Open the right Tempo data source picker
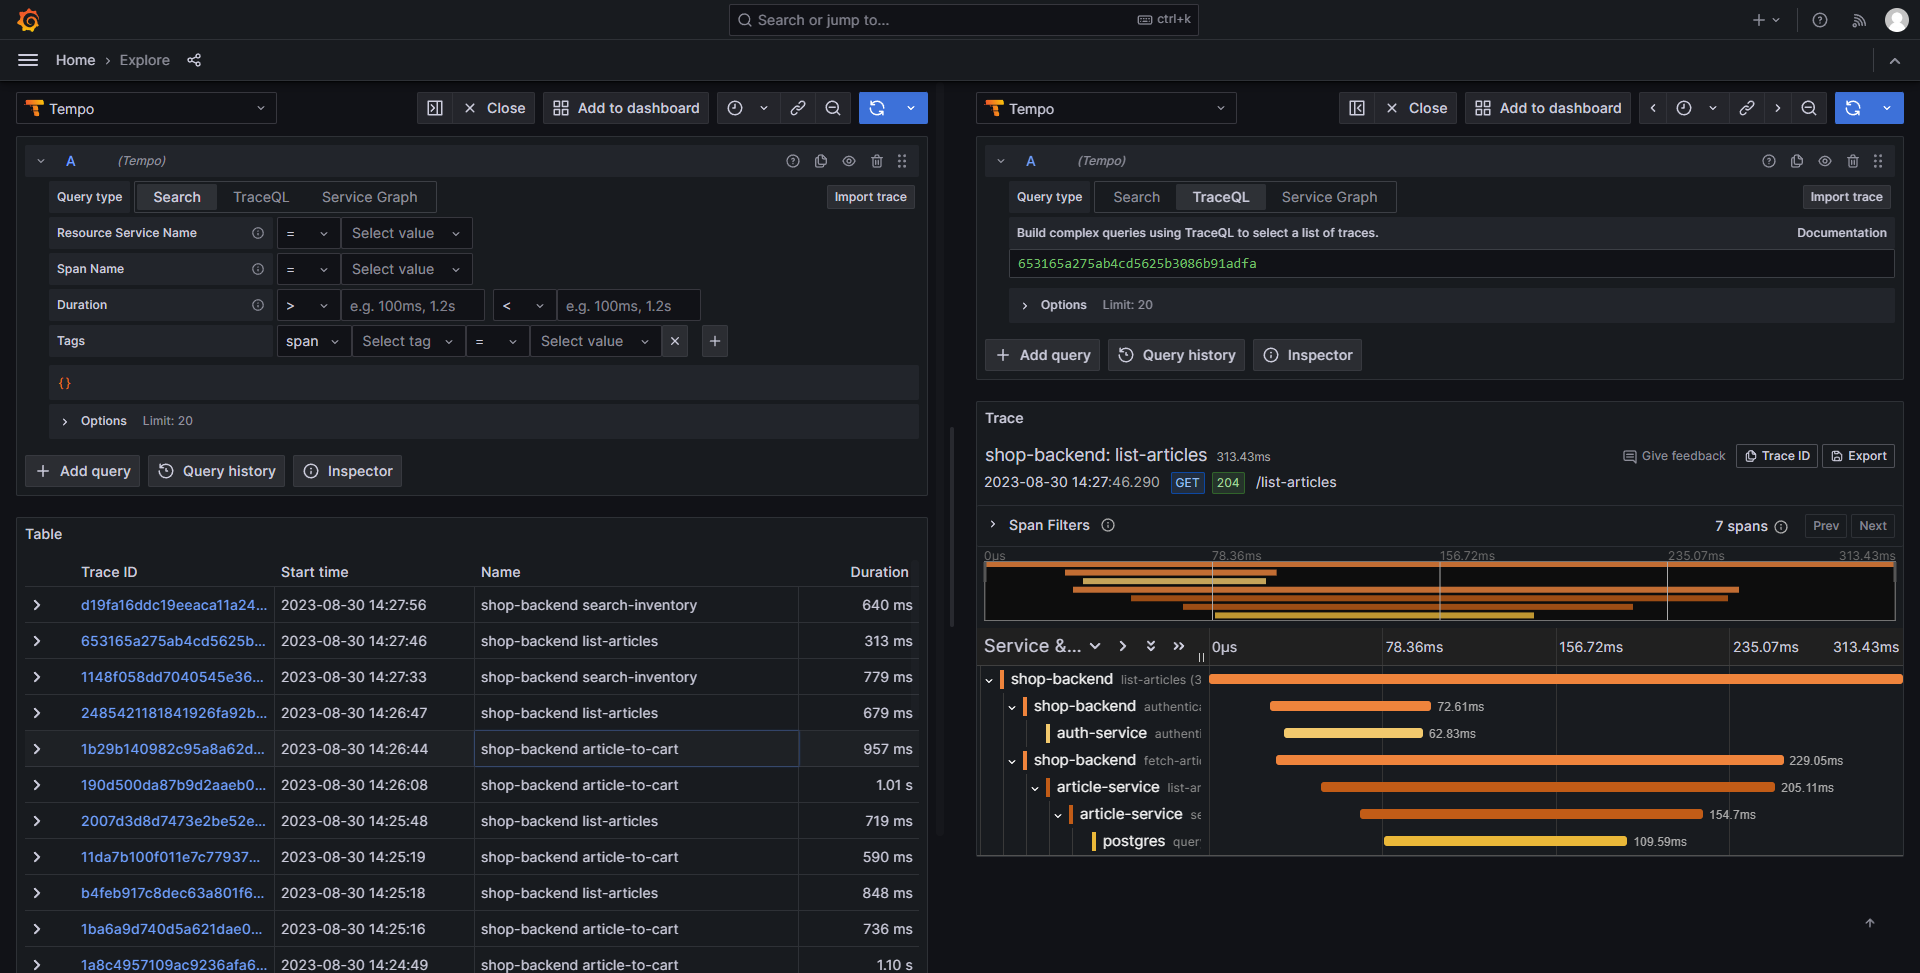This screenshot has height=973, width=1920. 1106,108
